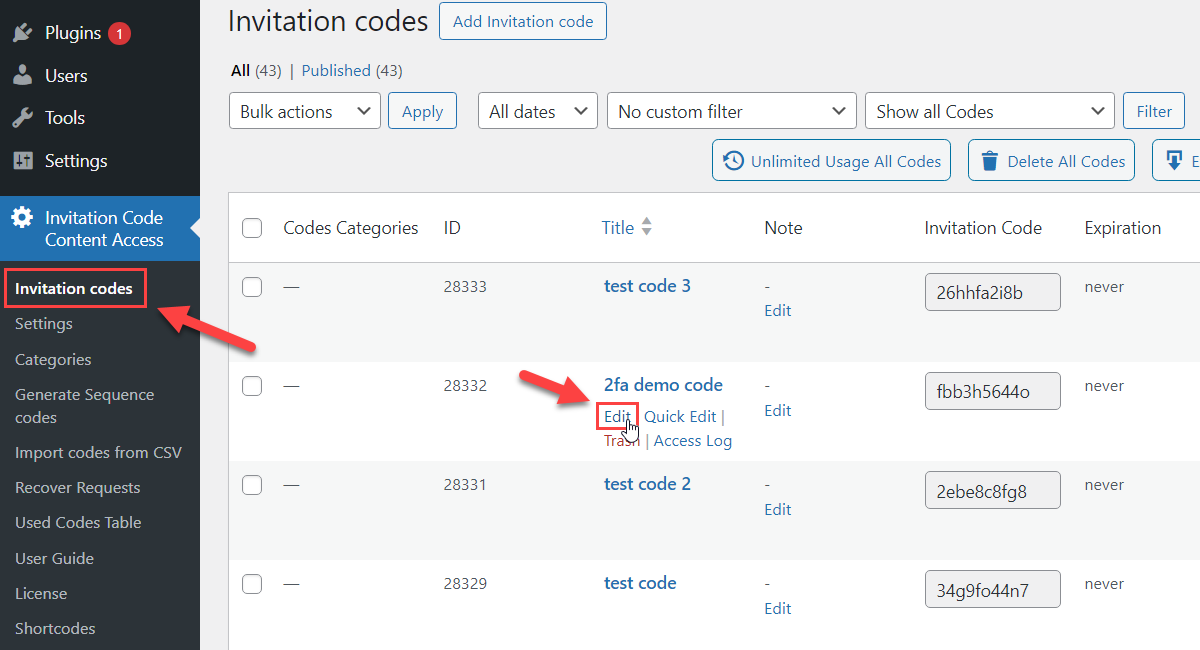
Task: Open Import codes from CSV submenu
Action: (x=99, y=452)
